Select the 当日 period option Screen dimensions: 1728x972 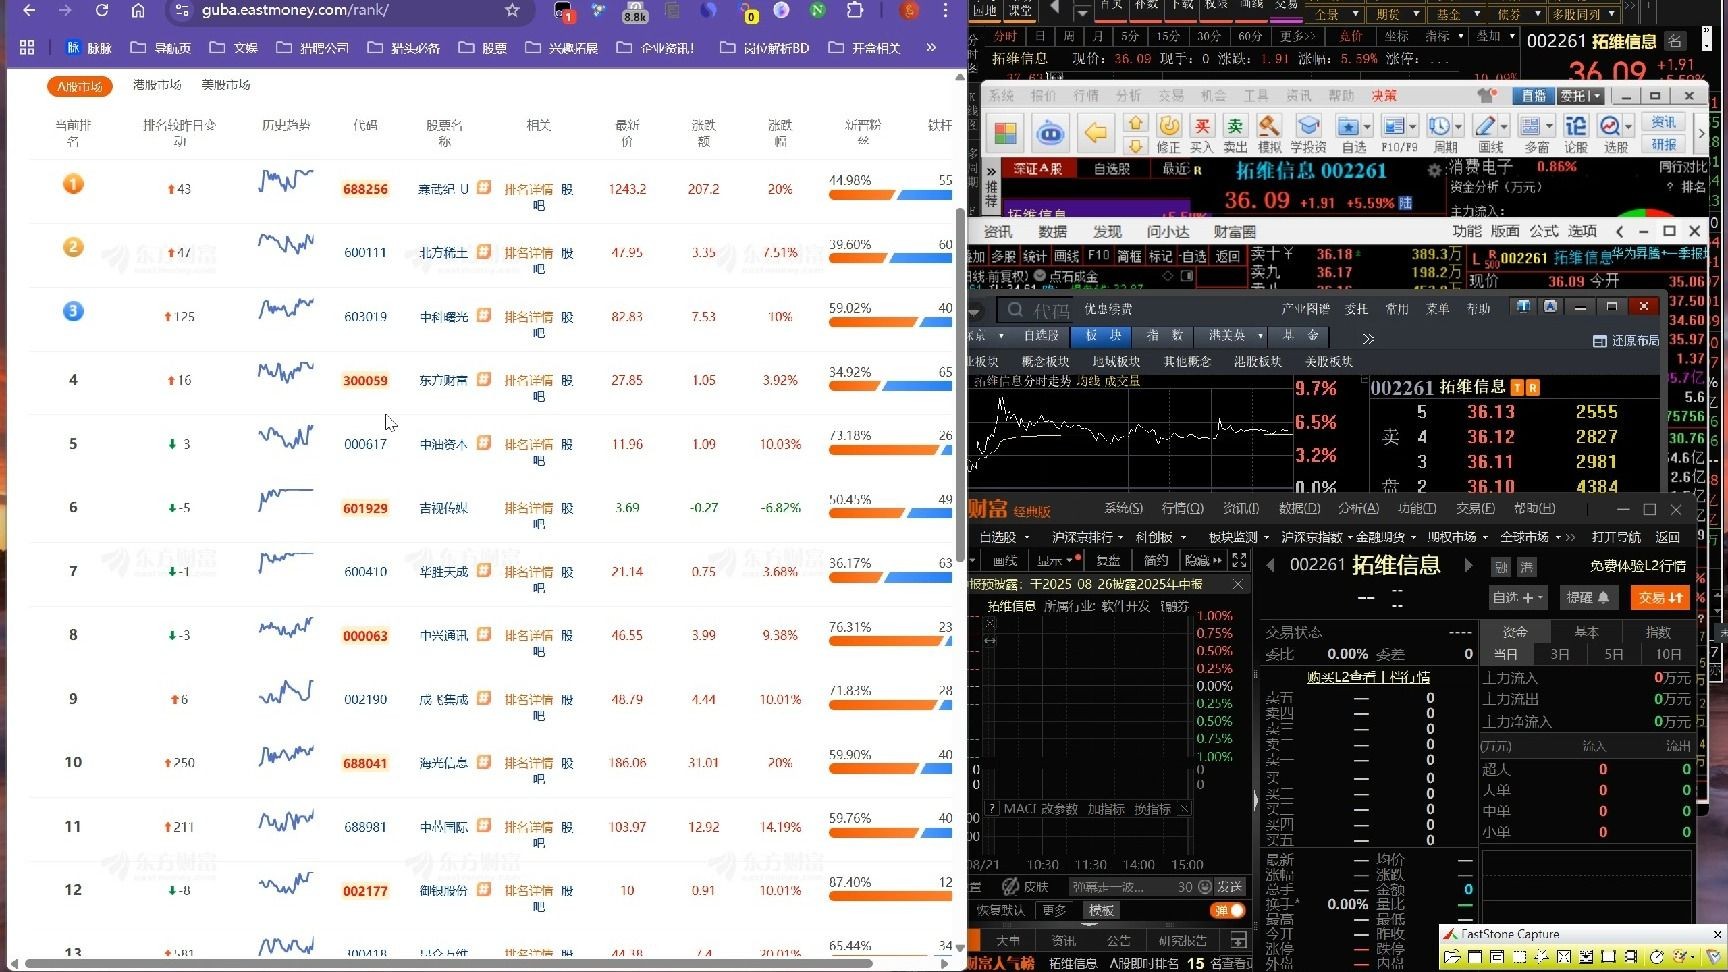pos(1506,654)
